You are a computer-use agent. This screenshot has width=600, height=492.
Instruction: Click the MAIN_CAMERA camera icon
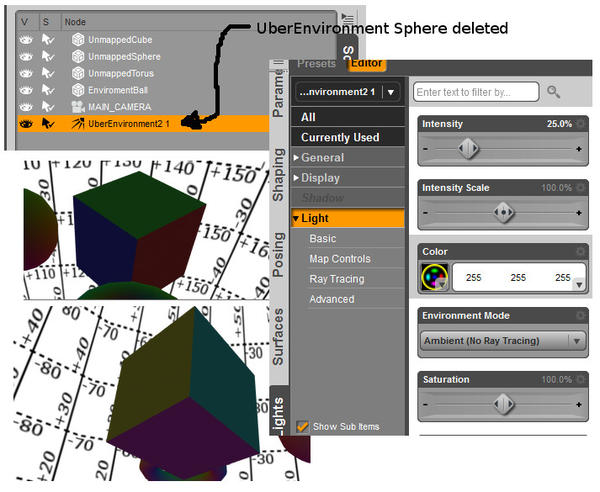[78, 107]
